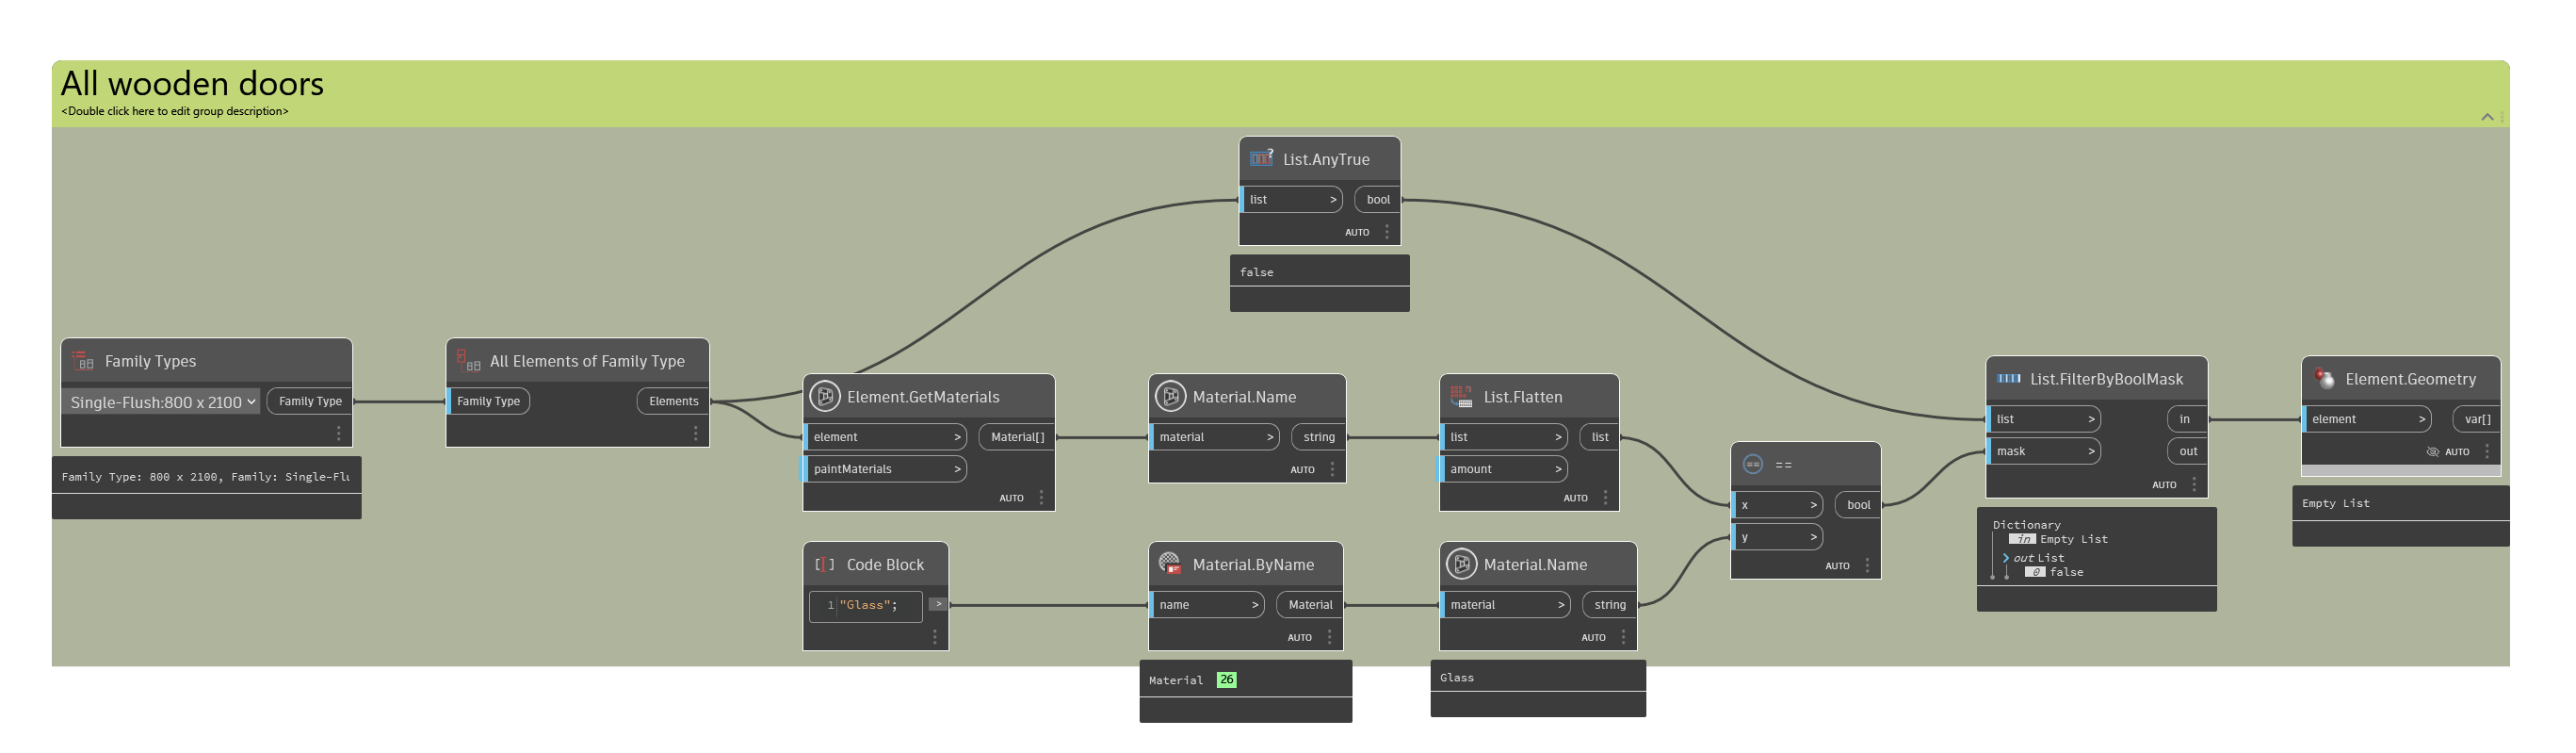Click the Code Block output port arrow
This screenshot has width=2576, height=753.
(938, 604)
